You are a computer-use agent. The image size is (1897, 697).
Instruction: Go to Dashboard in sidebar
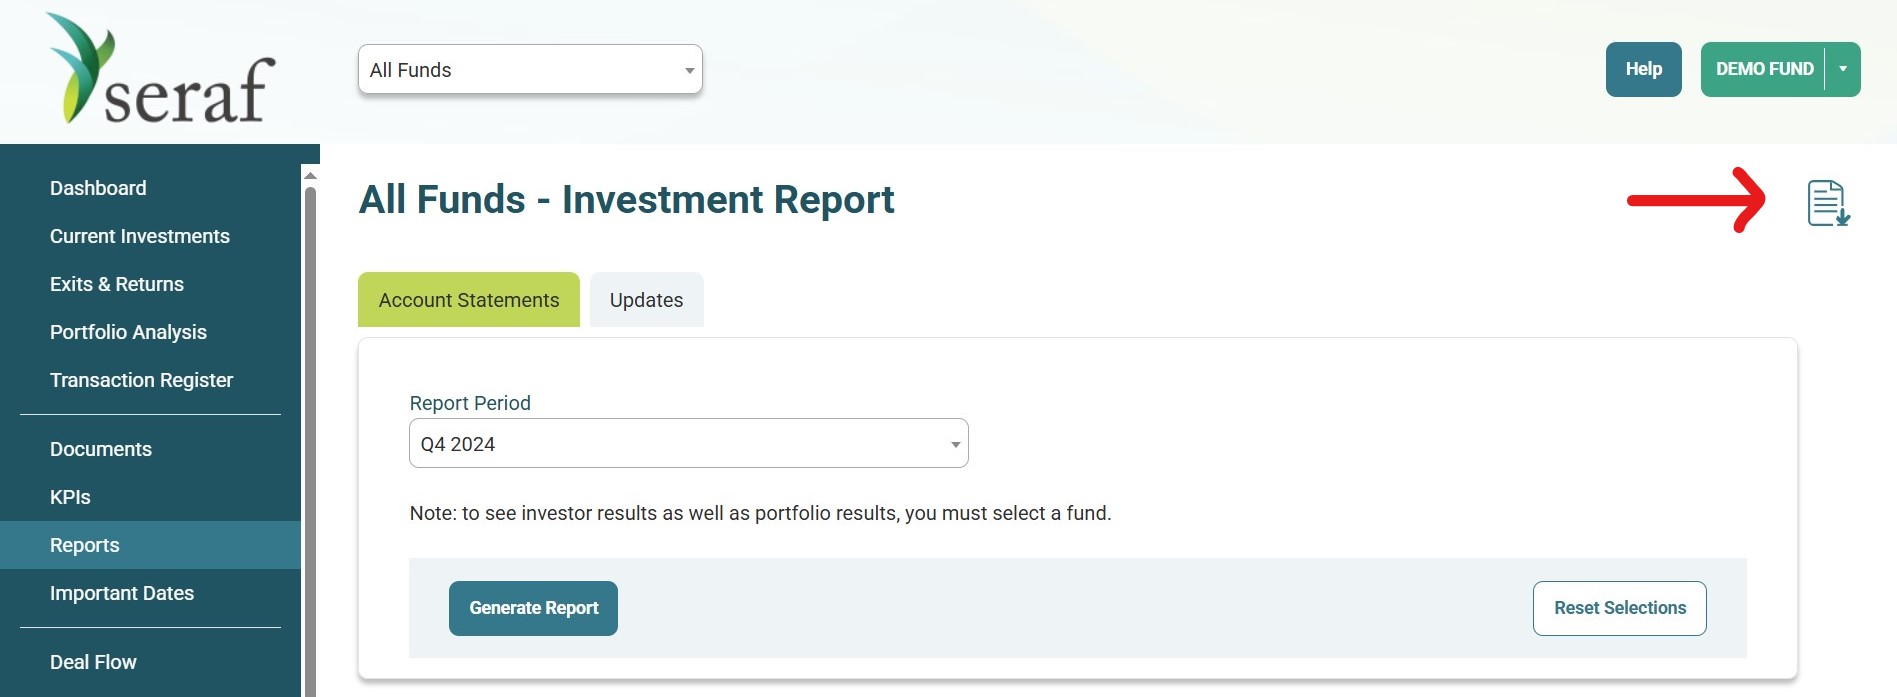point(98,188)
